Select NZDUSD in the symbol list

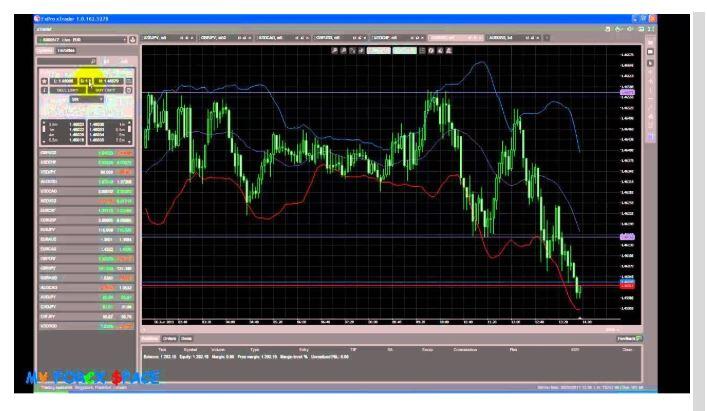(86, 201)
